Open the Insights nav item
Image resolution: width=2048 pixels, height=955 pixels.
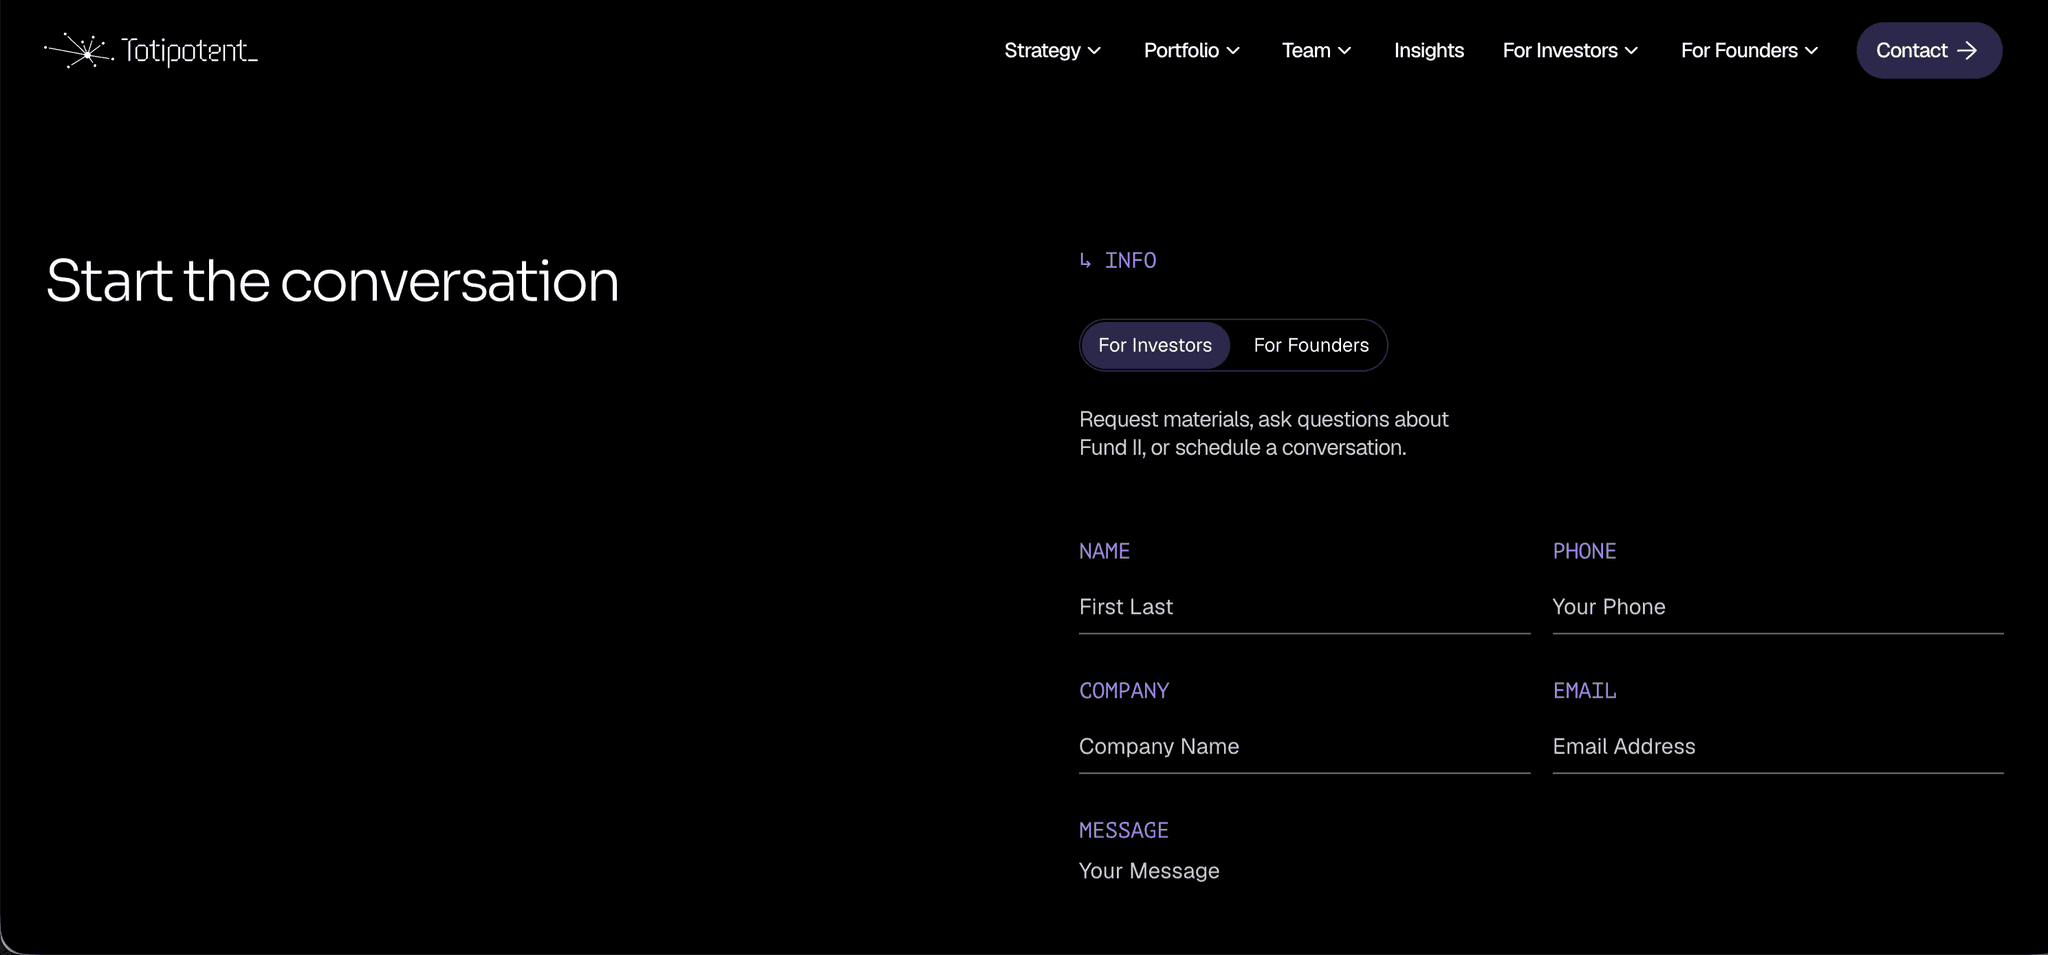[x=1429, y=50]
